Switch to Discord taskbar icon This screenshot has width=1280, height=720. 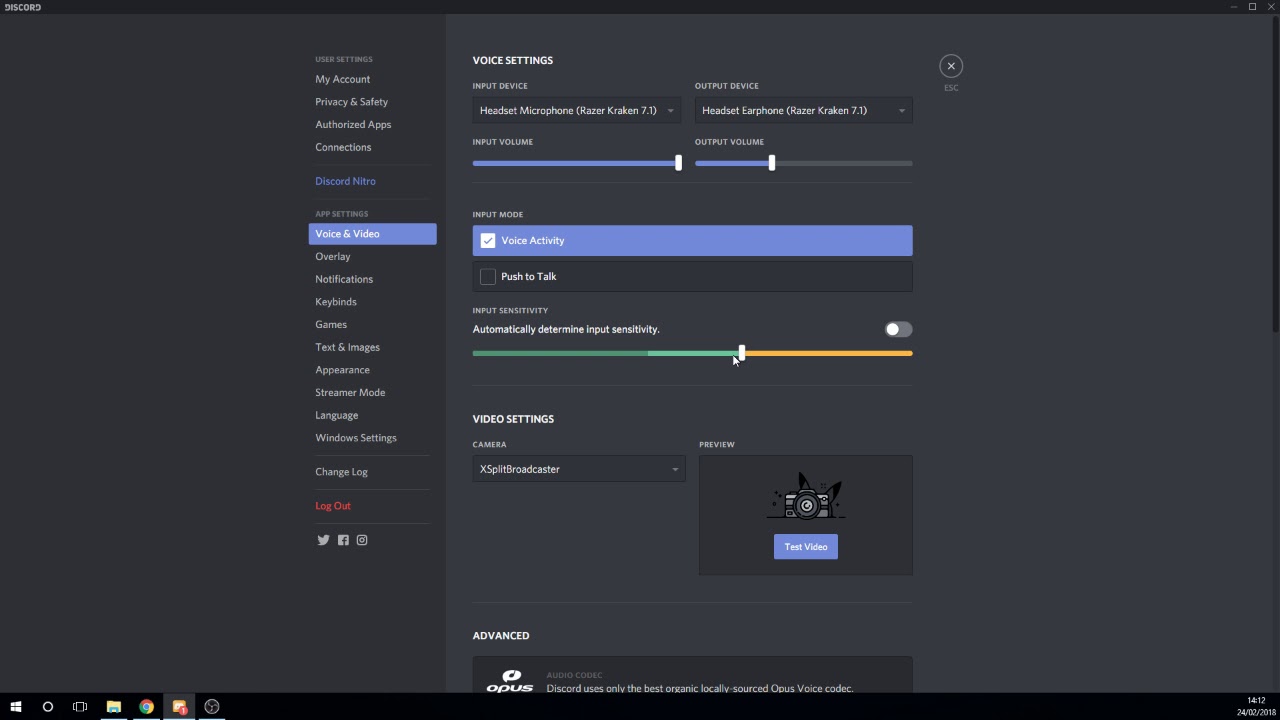180,707
